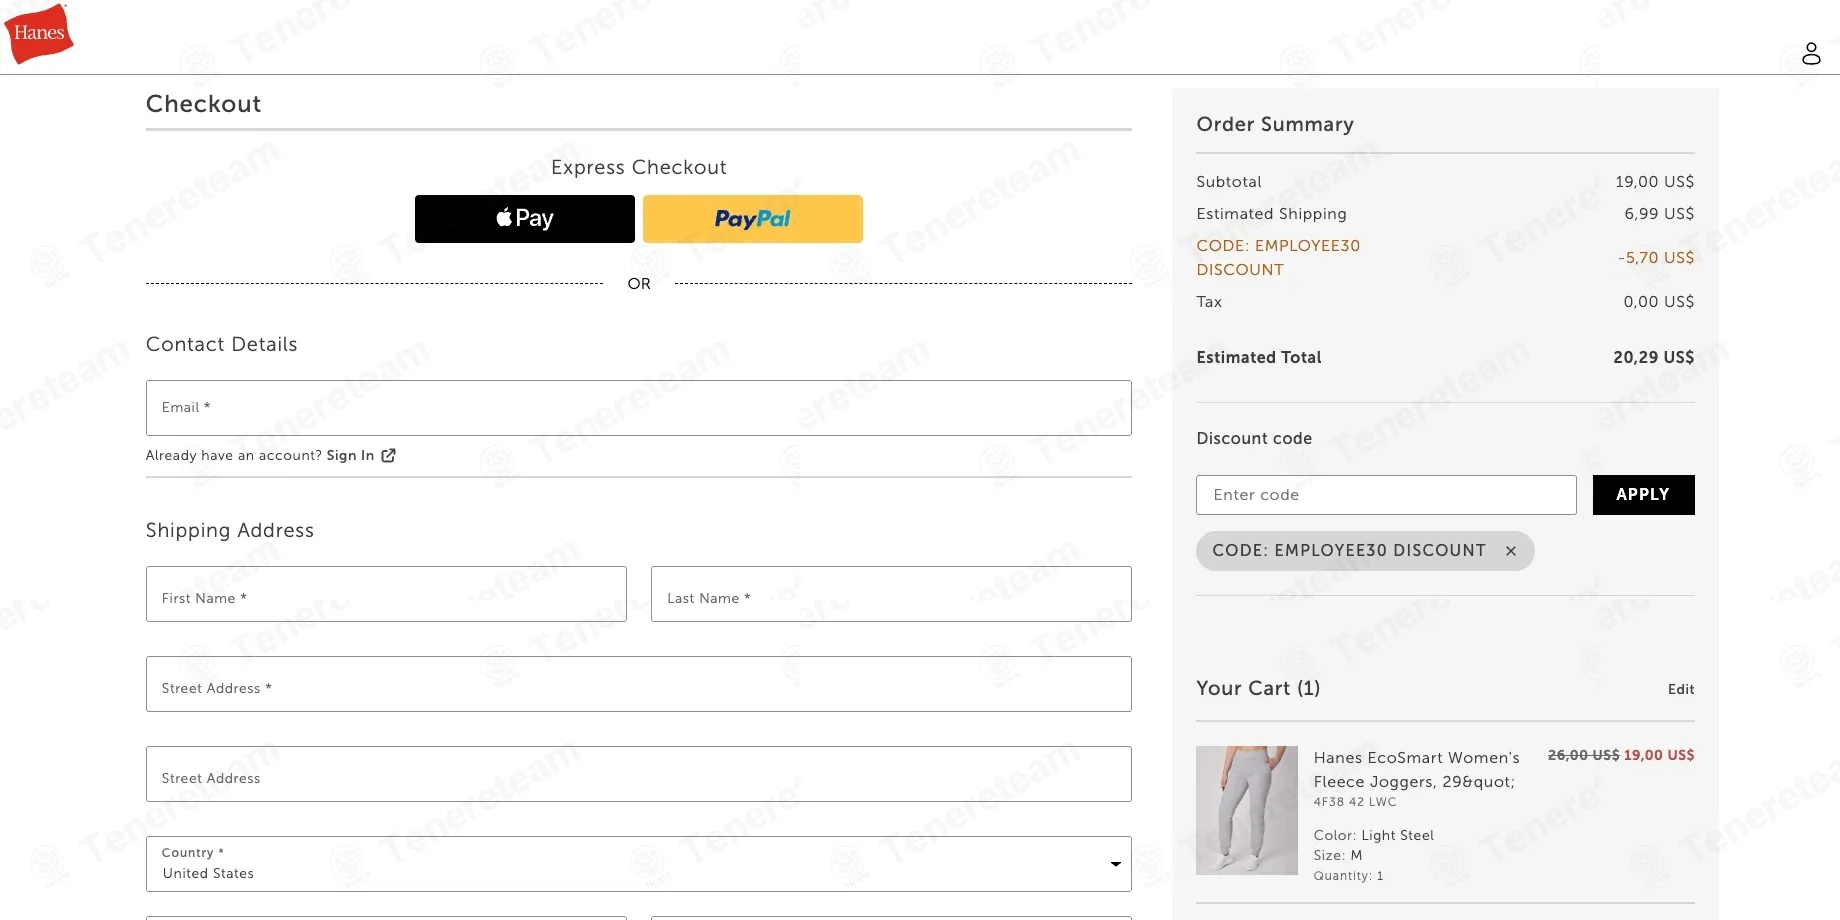Click the Enter code discount field
1840x920 pixels.
pyautogui.click(x=1386, y=495)
